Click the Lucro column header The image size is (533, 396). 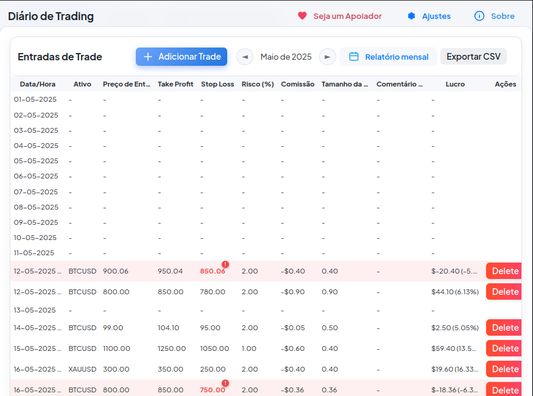[455, 84]
